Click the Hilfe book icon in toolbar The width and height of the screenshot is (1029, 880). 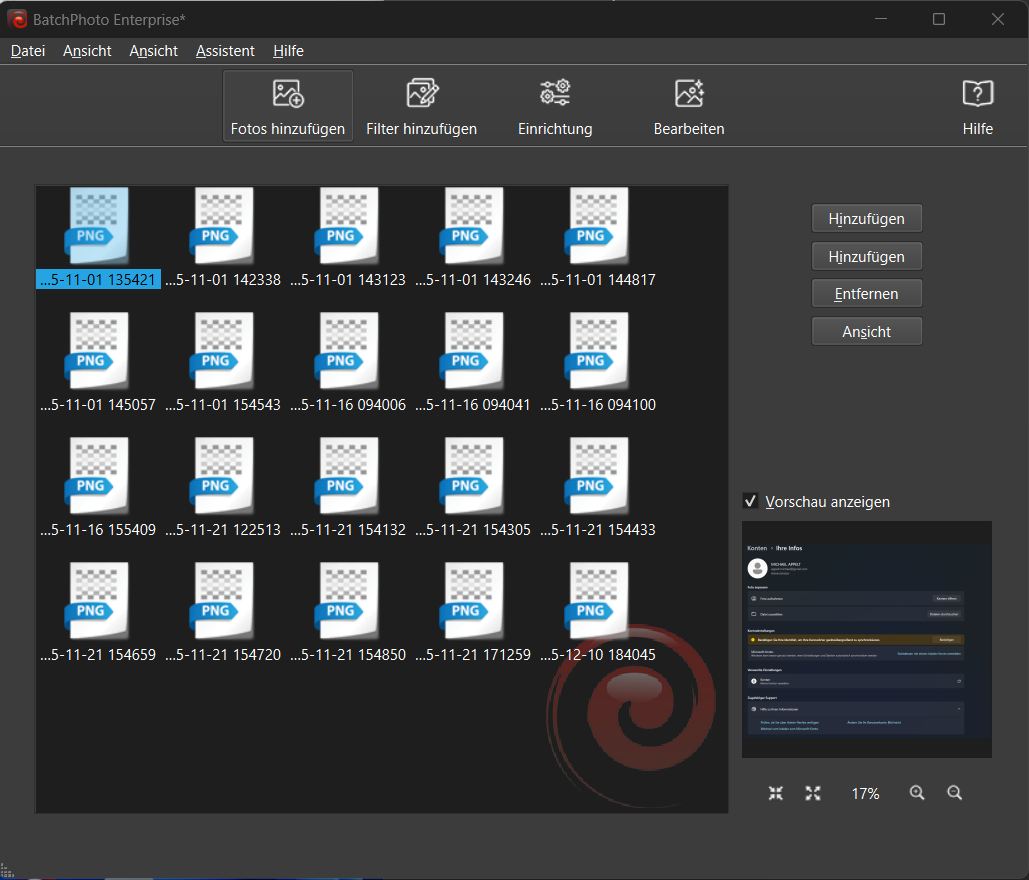[x=977, y=95]
